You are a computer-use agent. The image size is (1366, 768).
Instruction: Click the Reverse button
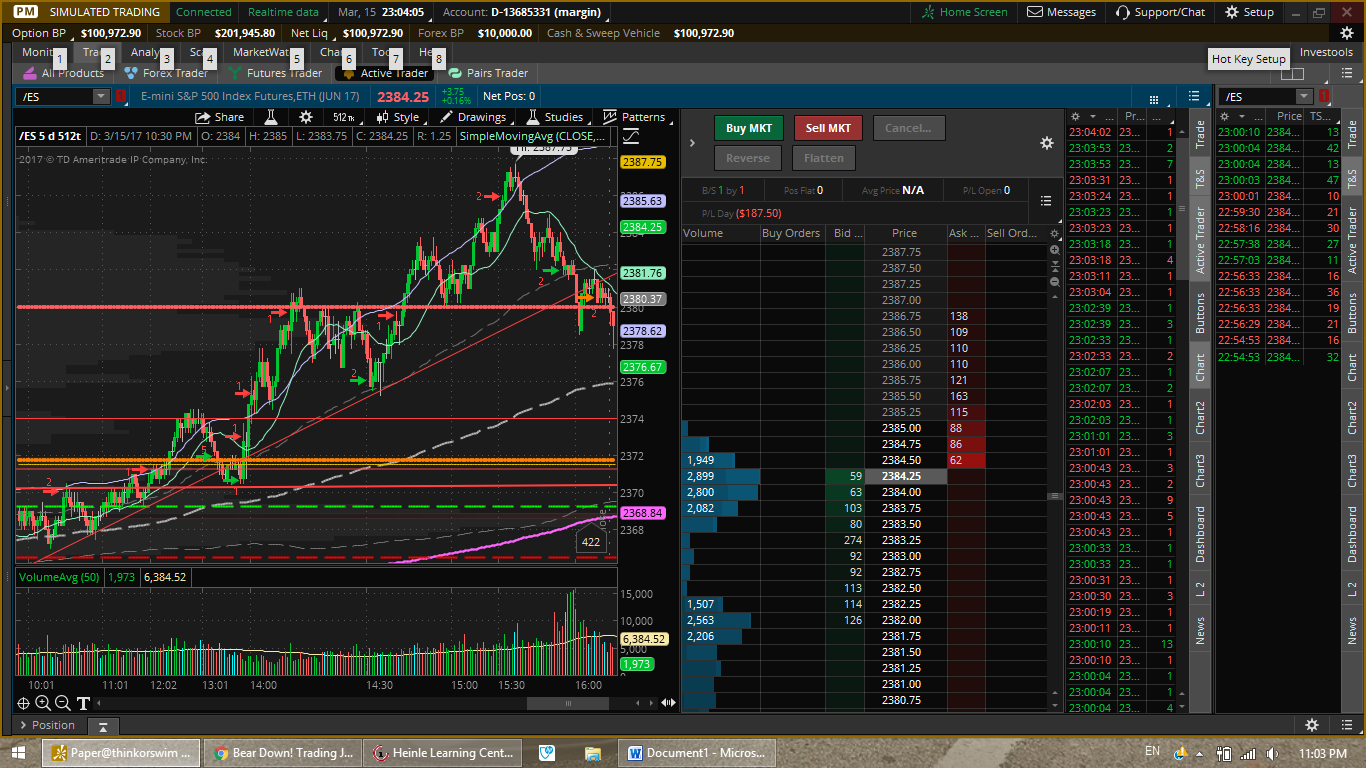748,158
